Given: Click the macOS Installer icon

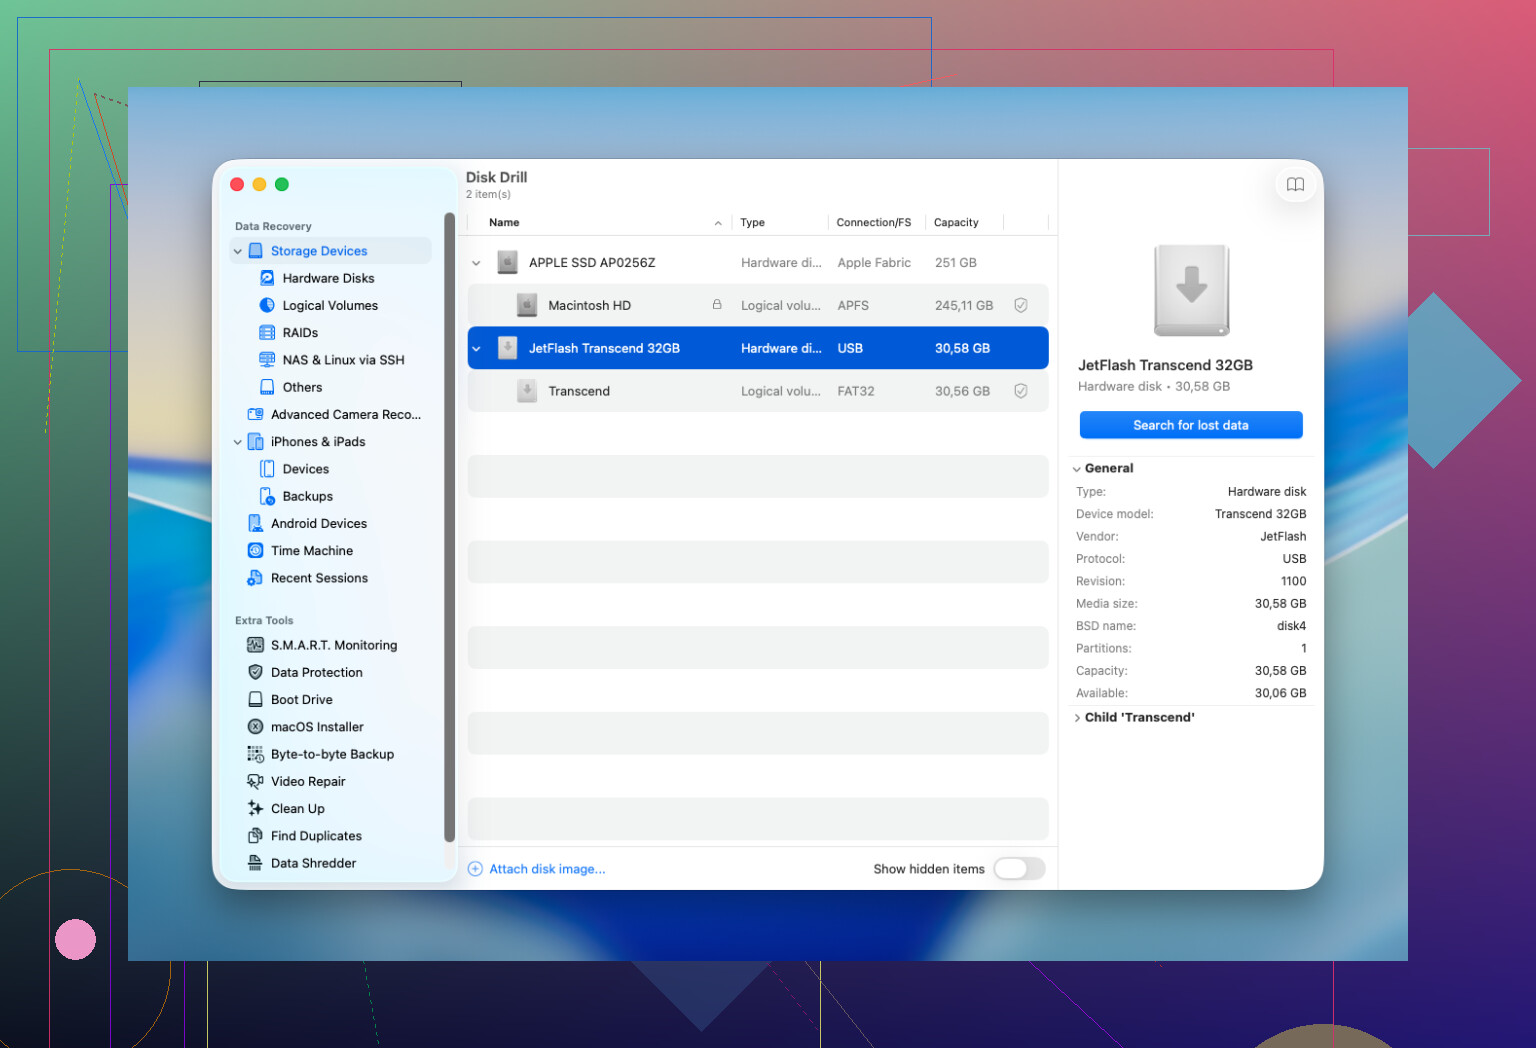Looking at the screenshot, I should click(x=256, y=727).
